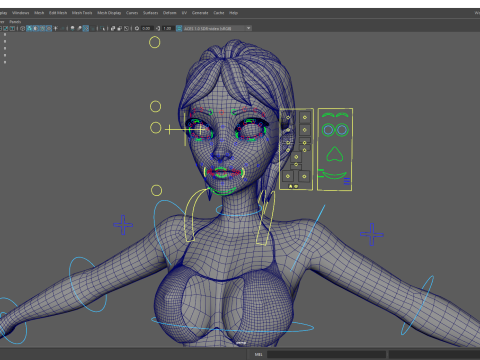Image resolution: width=480 pixels, height=360 pixels.
Task: Select the left eye circle in face picker
Action: [328, 130]
